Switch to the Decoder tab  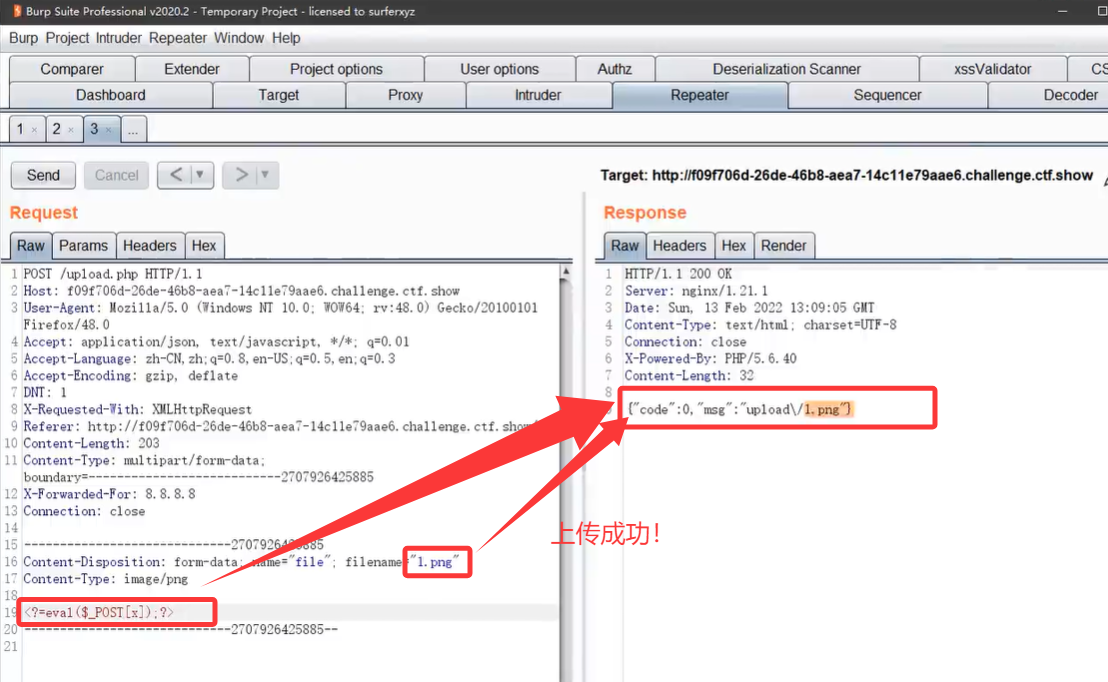tap(1070, 95)
